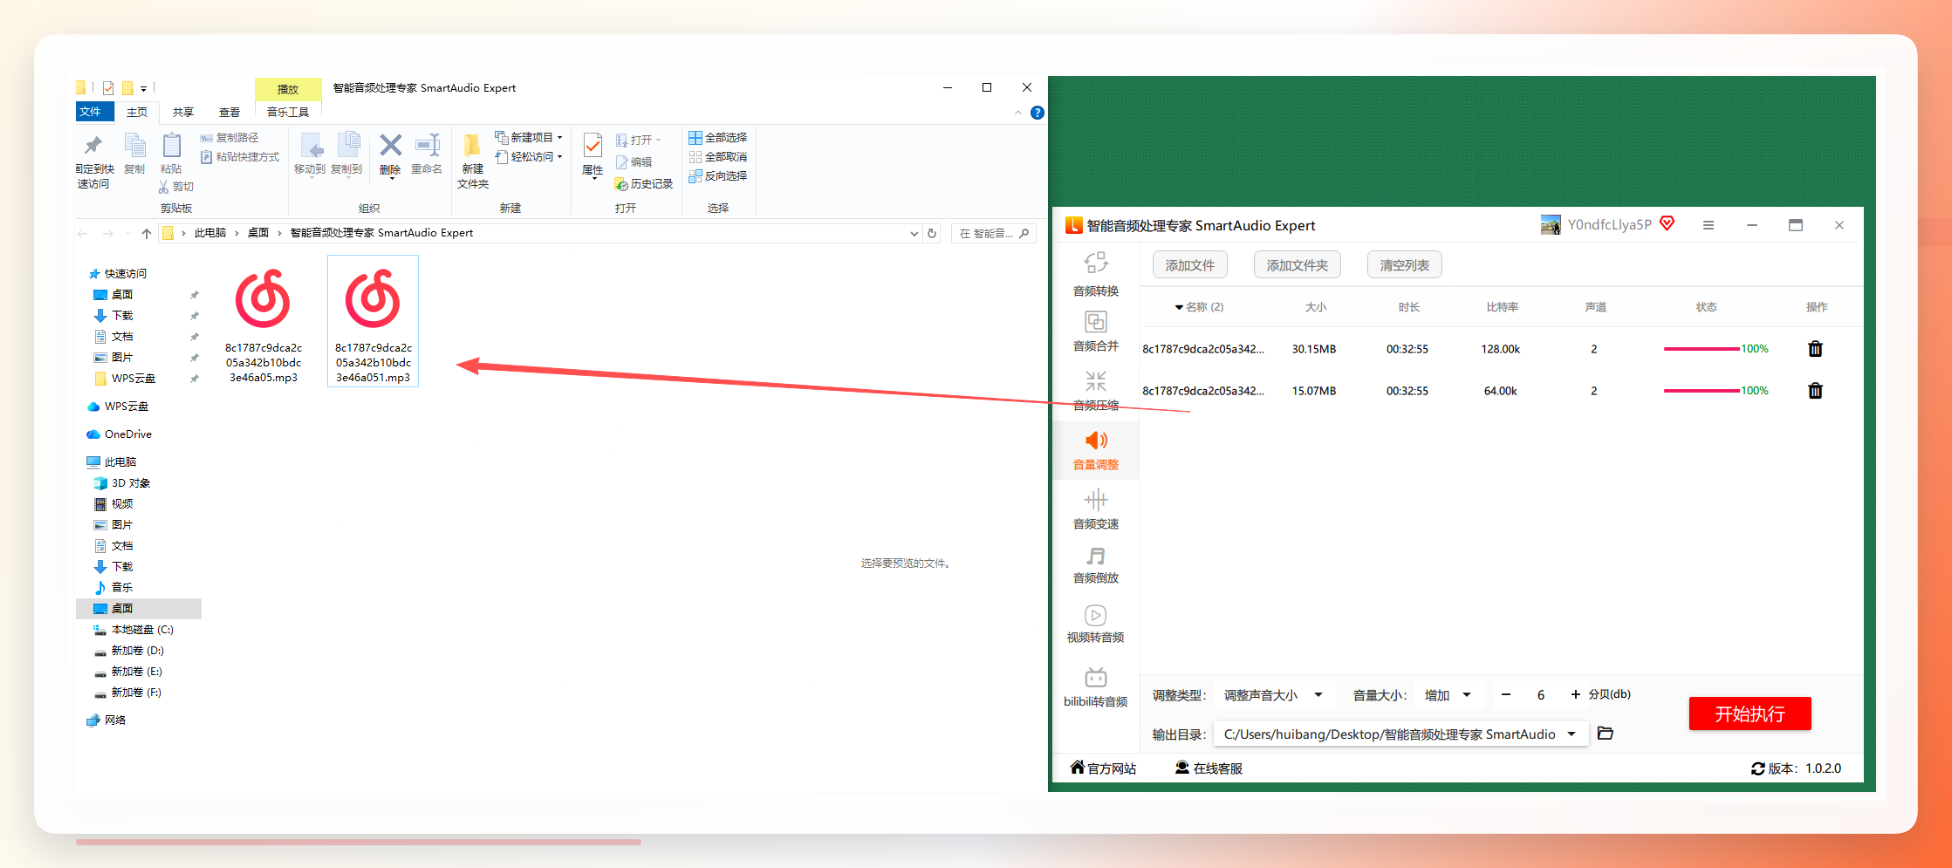
Task: Click the 移动到 (Move to) ribbon icon
Action: pyautogui.click(x=310, y=146)
